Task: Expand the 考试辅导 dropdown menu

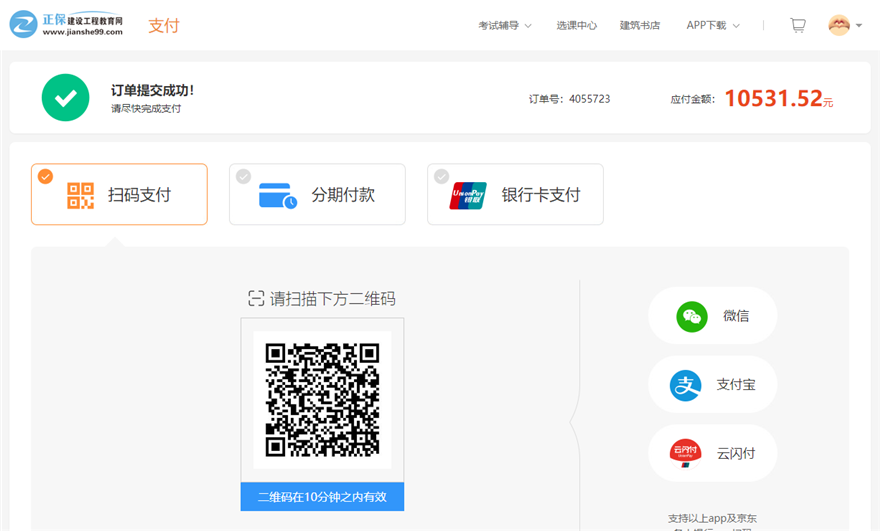Action: point(504,25)
